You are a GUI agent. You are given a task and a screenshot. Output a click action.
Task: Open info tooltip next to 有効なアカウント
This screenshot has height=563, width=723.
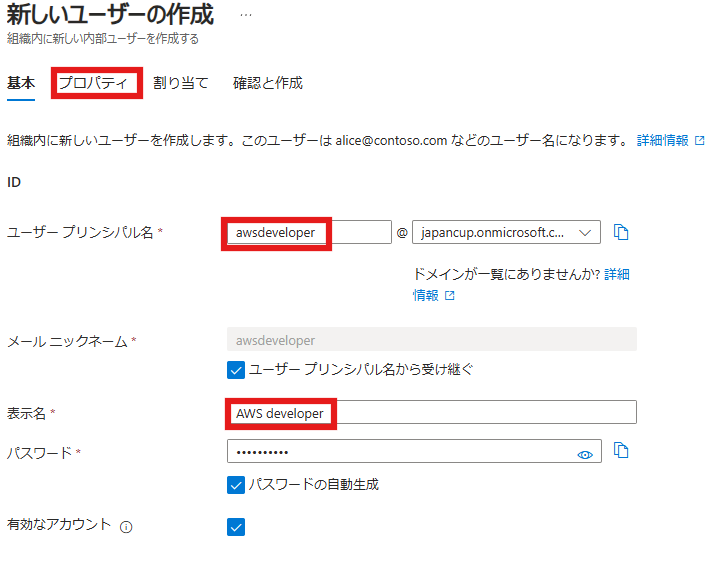(126, 527)
